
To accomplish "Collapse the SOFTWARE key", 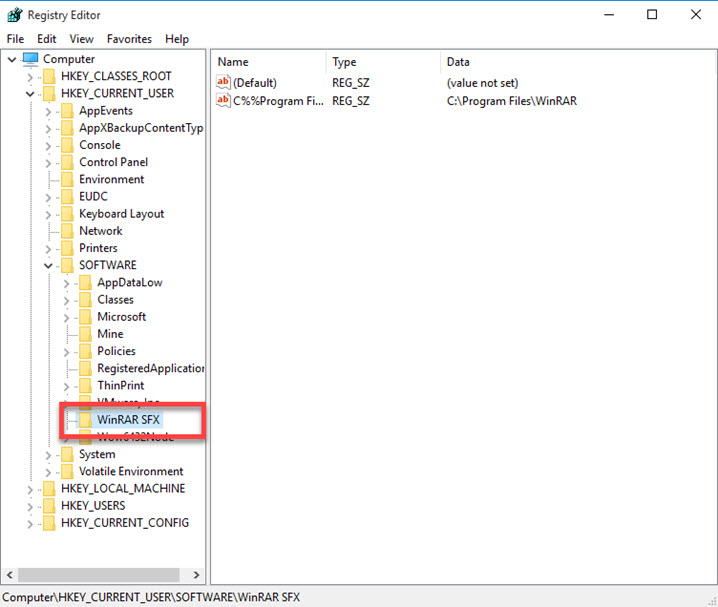I will coord(48,266).
